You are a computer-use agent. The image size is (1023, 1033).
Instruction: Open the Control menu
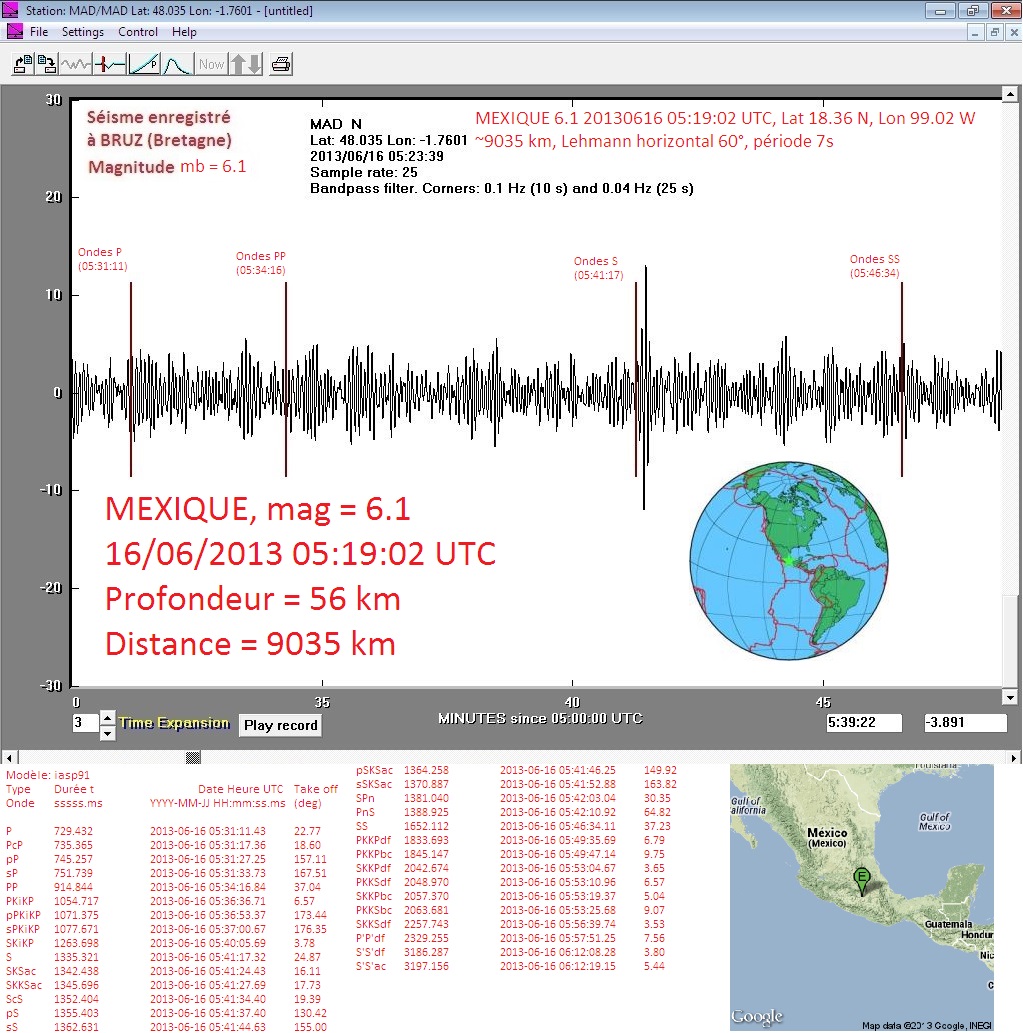click(138, 32)
